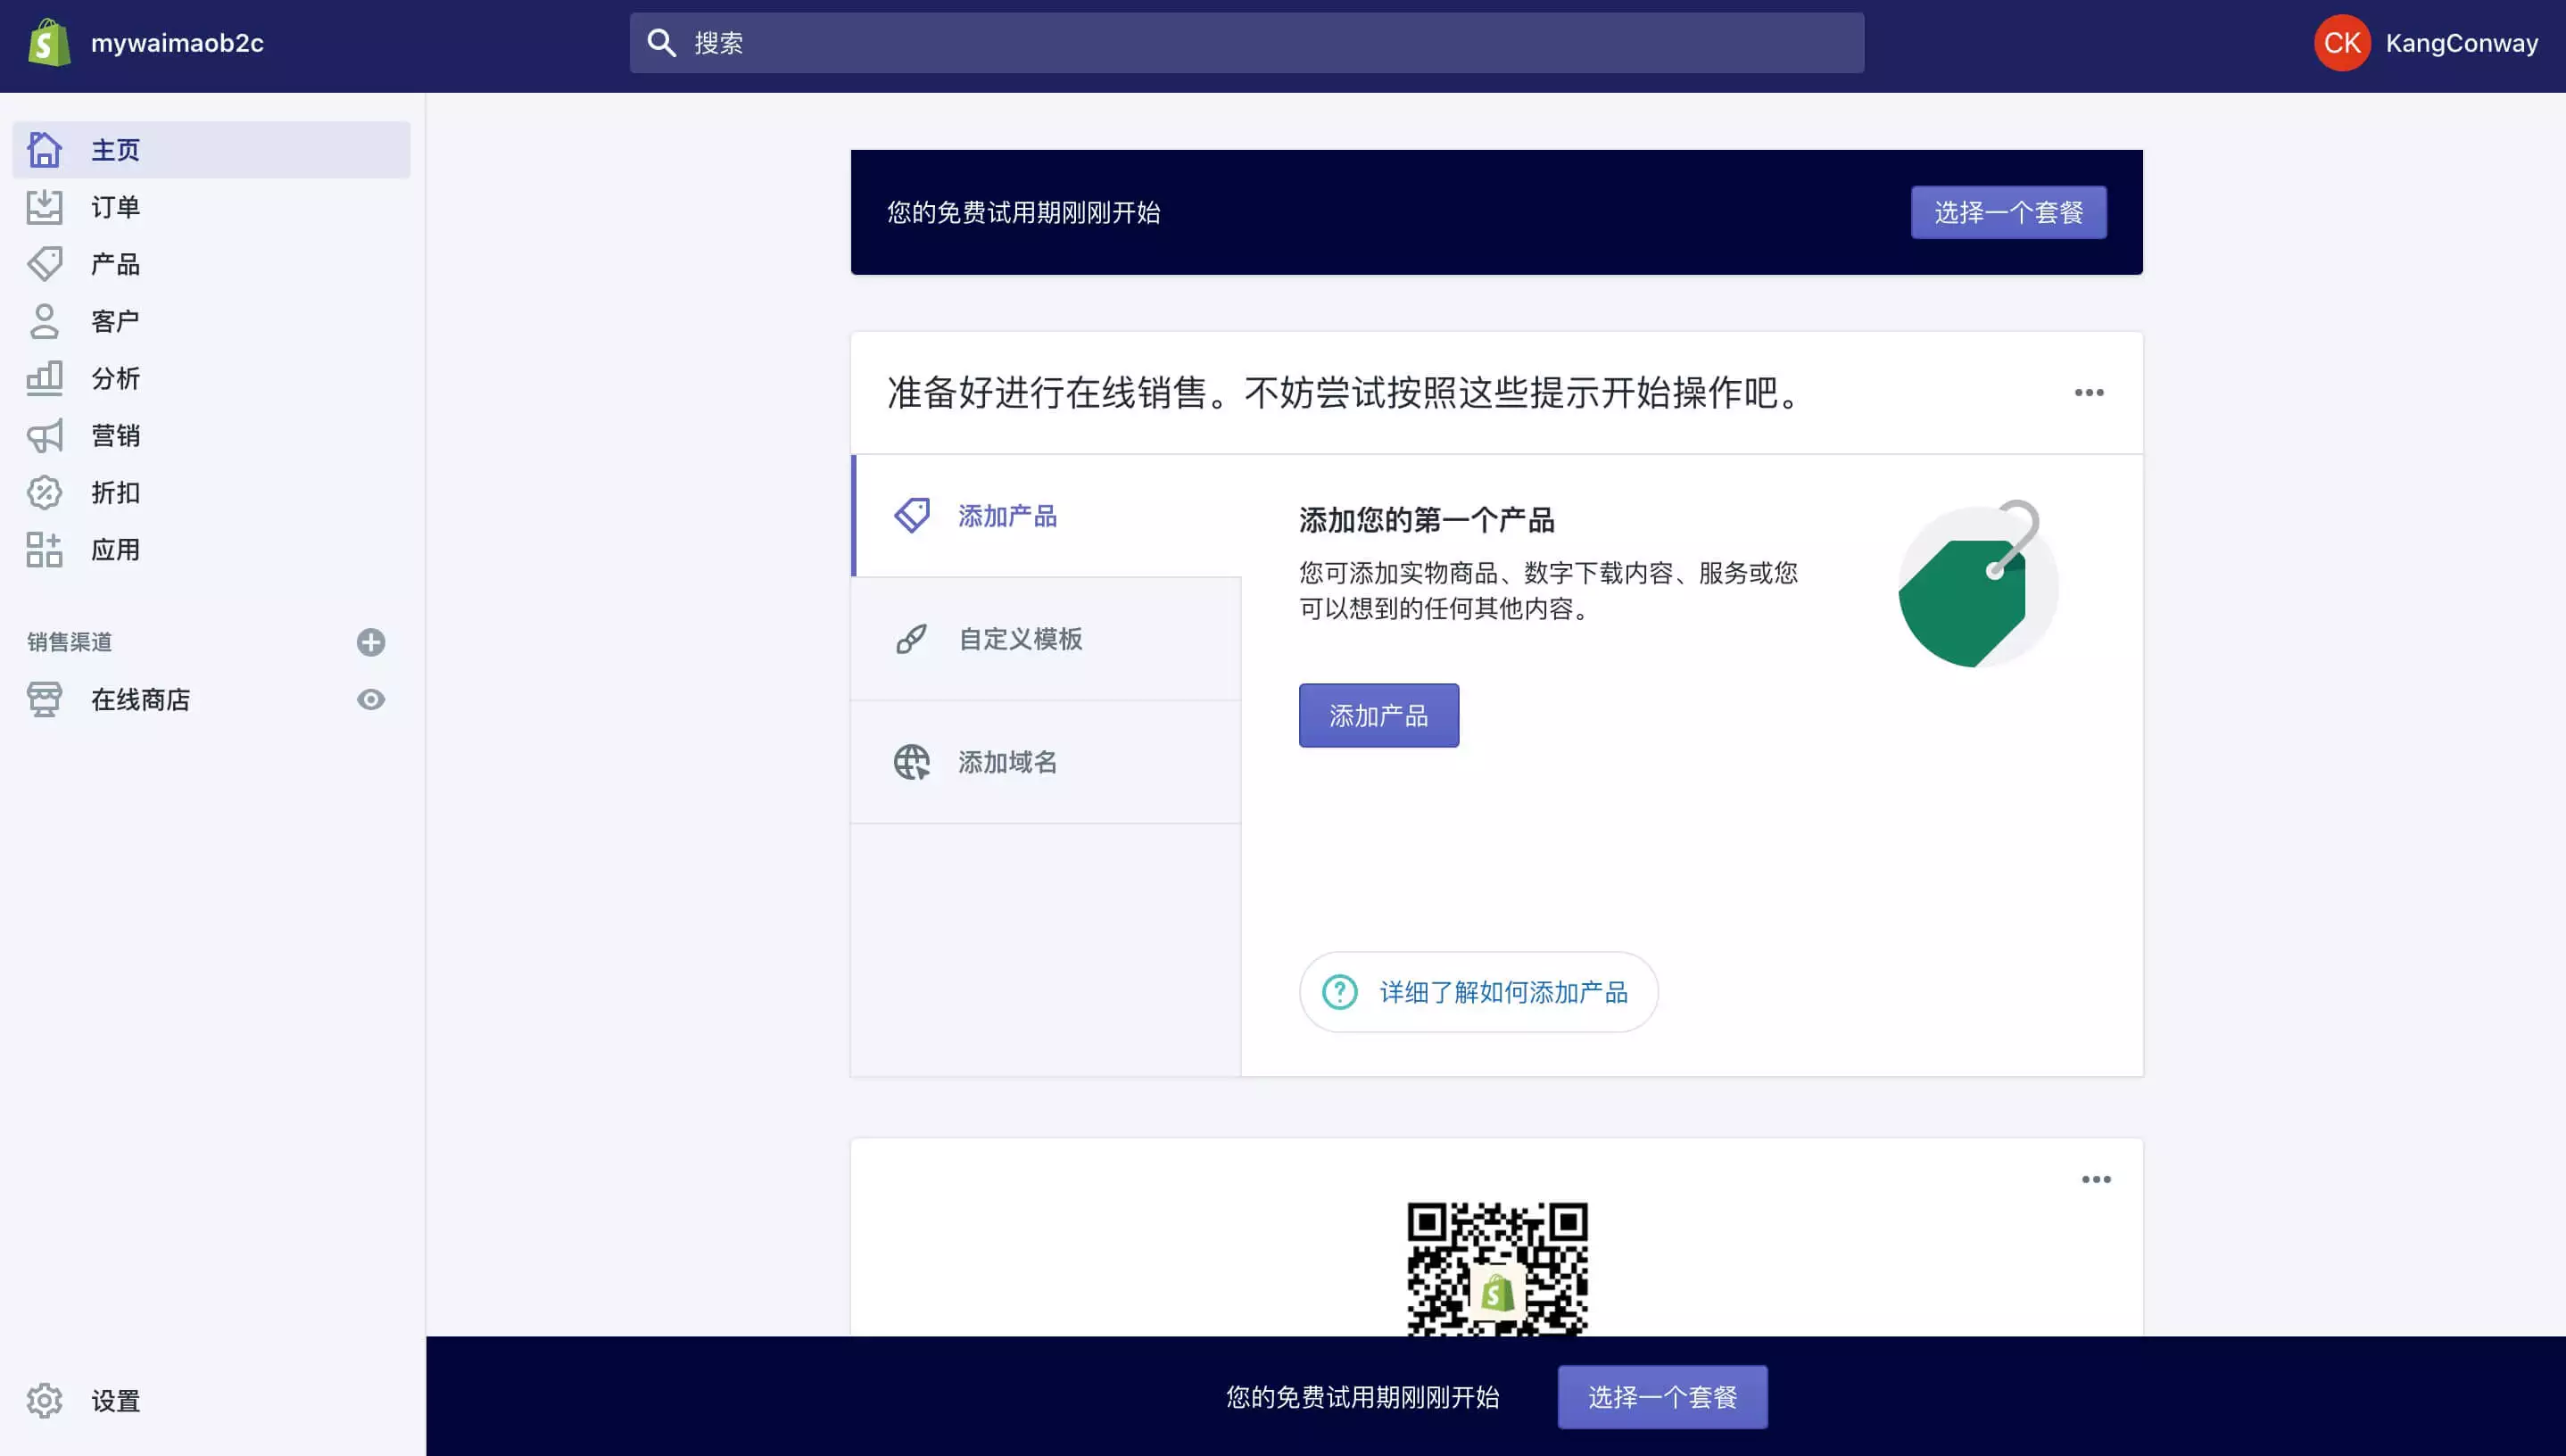Open 设置 settings gear icon
The width and height of the screenshot is (2566, 1456).
point(44,1400)
